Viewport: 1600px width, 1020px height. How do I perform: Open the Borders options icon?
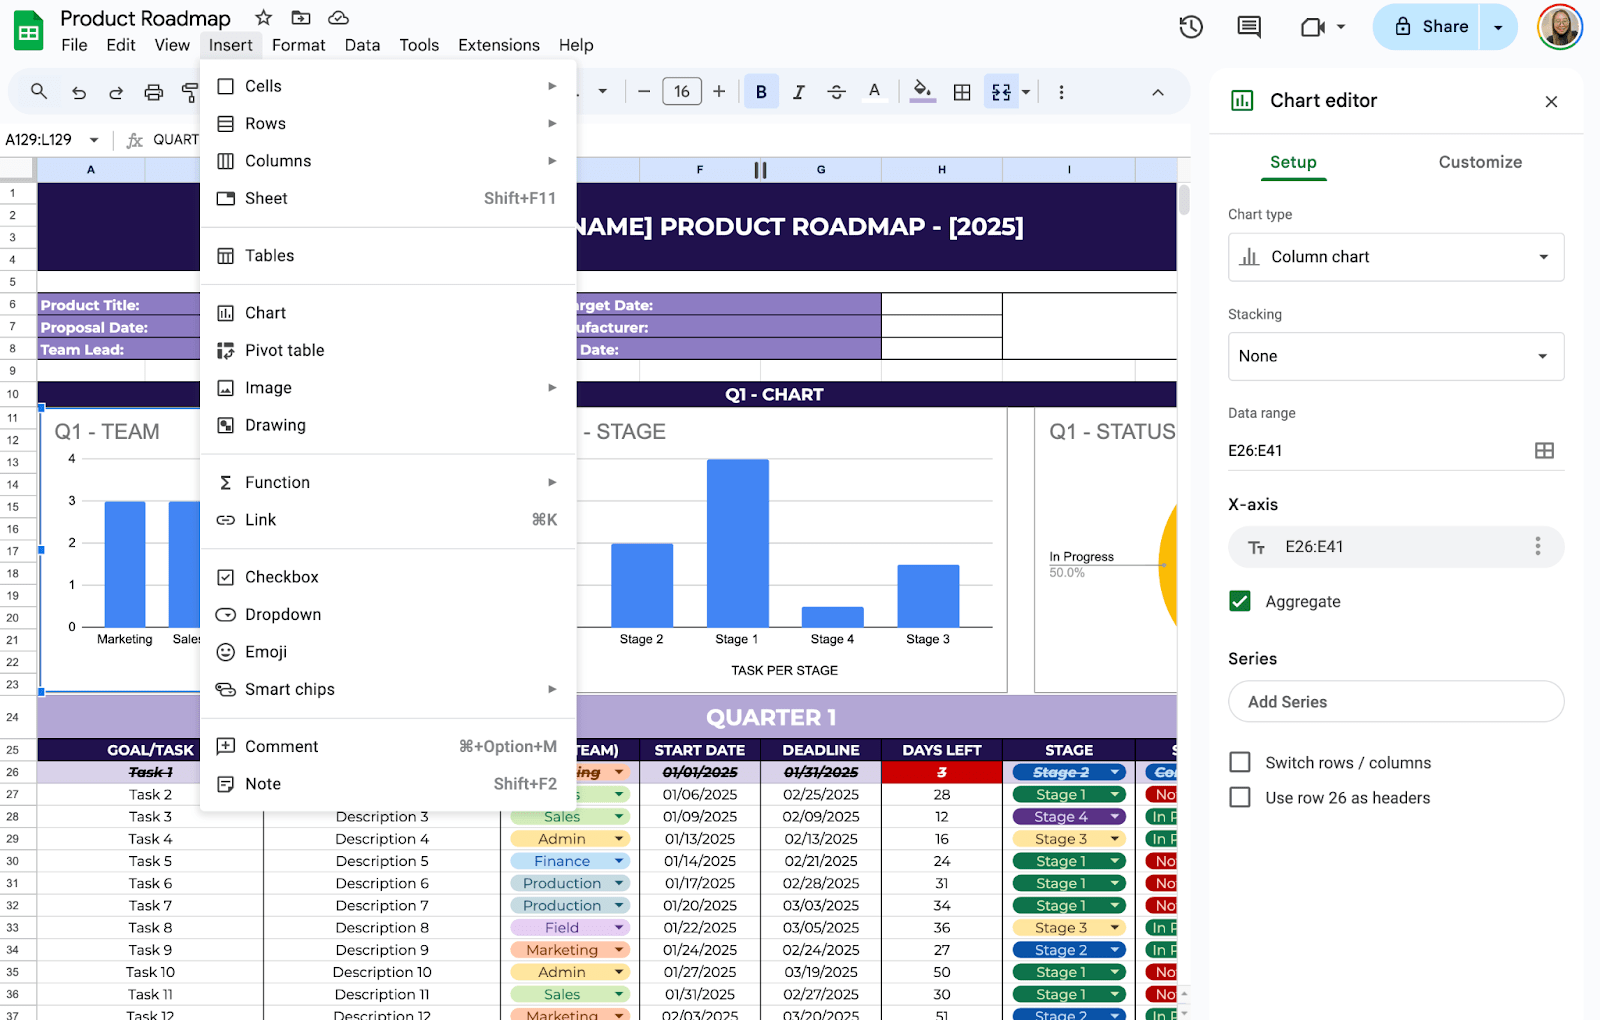[x=961, y=91]
